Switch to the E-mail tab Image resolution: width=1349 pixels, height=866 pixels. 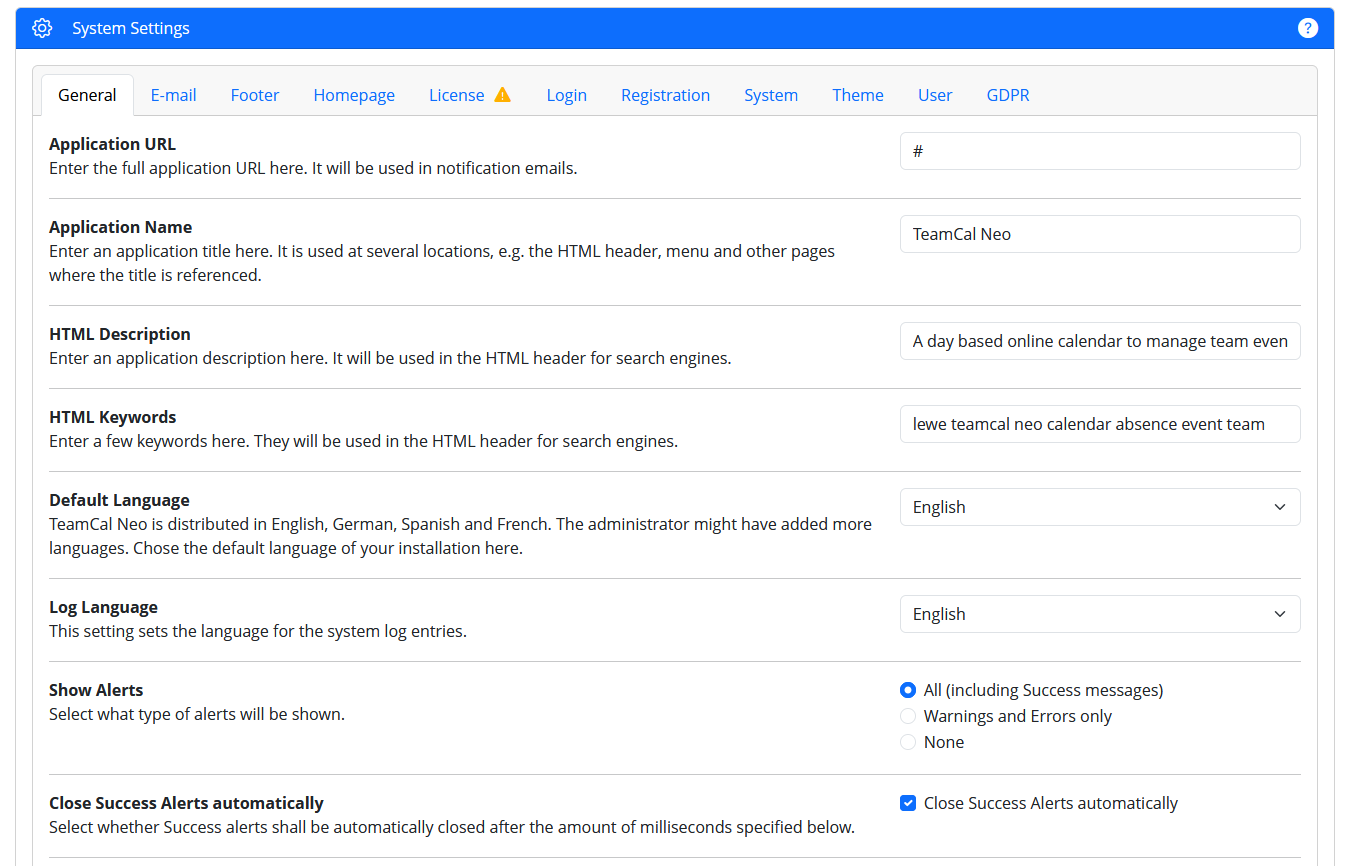pos(173,95)
